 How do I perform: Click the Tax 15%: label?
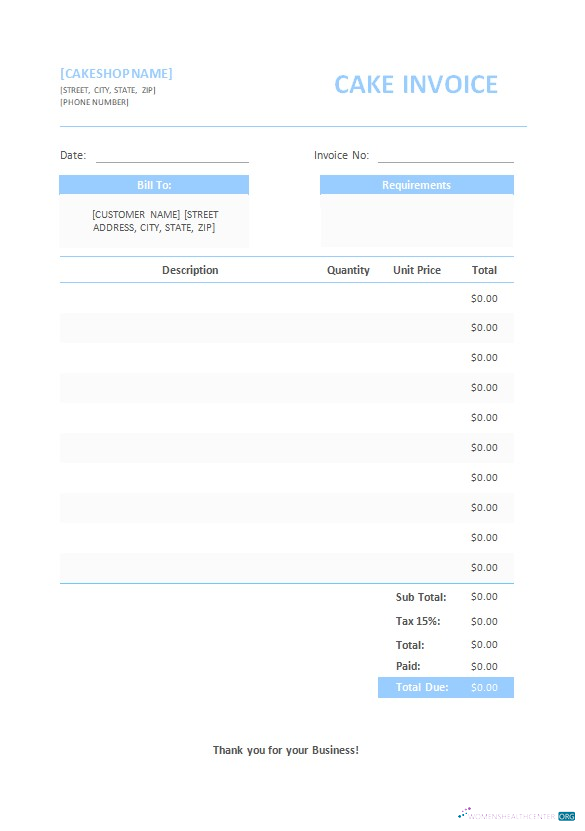click(x=418, y=621)
